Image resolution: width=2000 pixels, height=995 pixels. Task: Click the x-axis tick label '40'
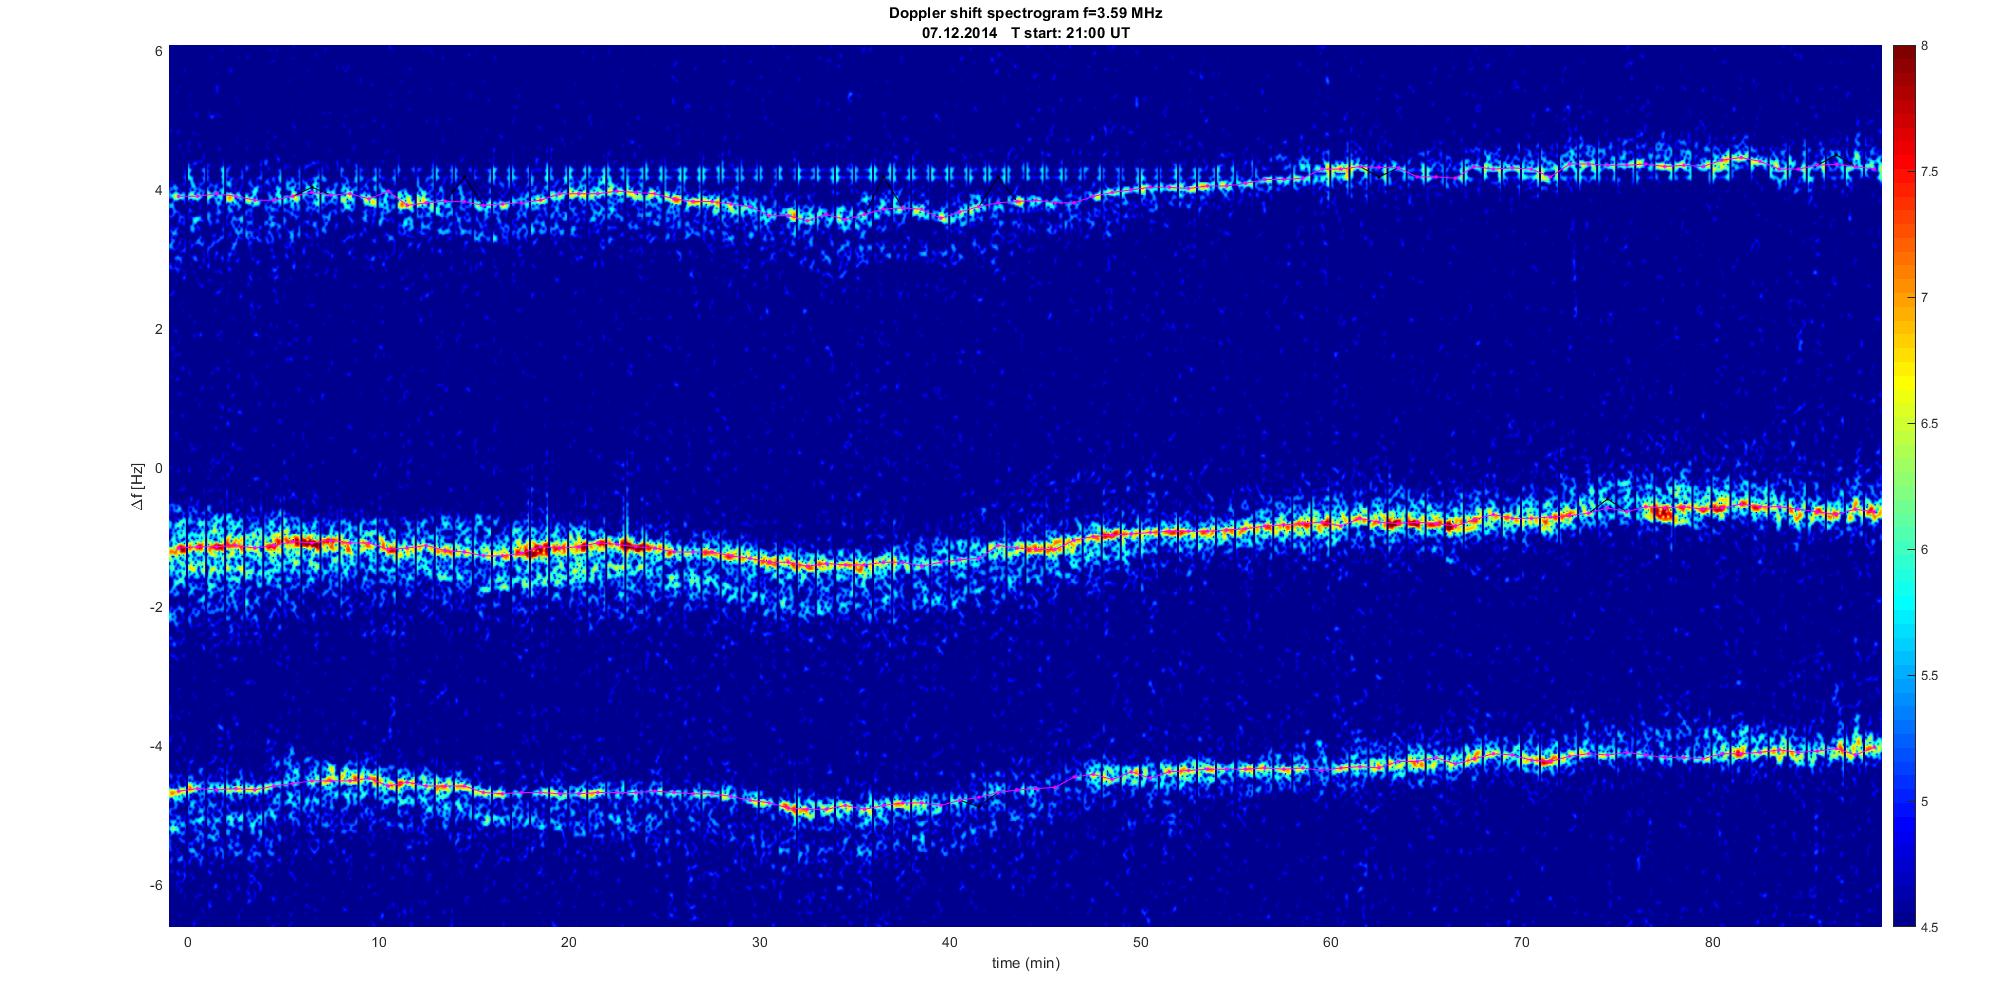coord(950,942)
